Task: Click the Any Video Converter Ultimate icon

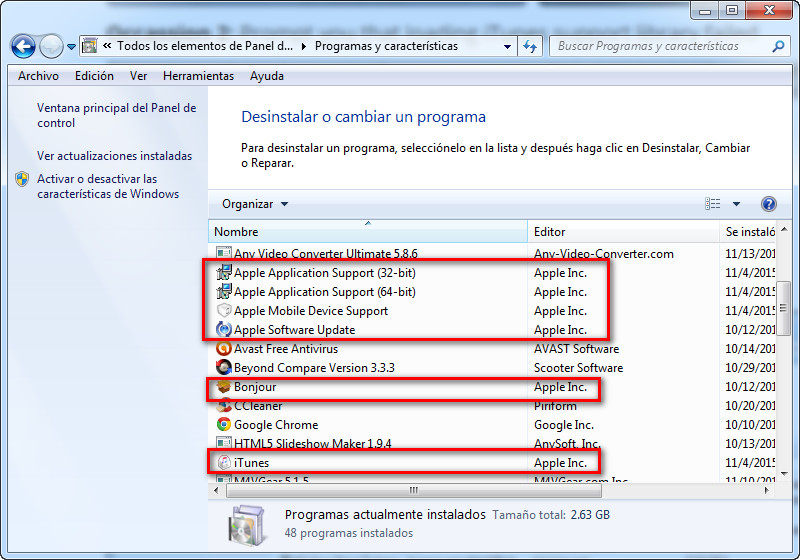Action: pyautogui.click(x=223, y=253)
